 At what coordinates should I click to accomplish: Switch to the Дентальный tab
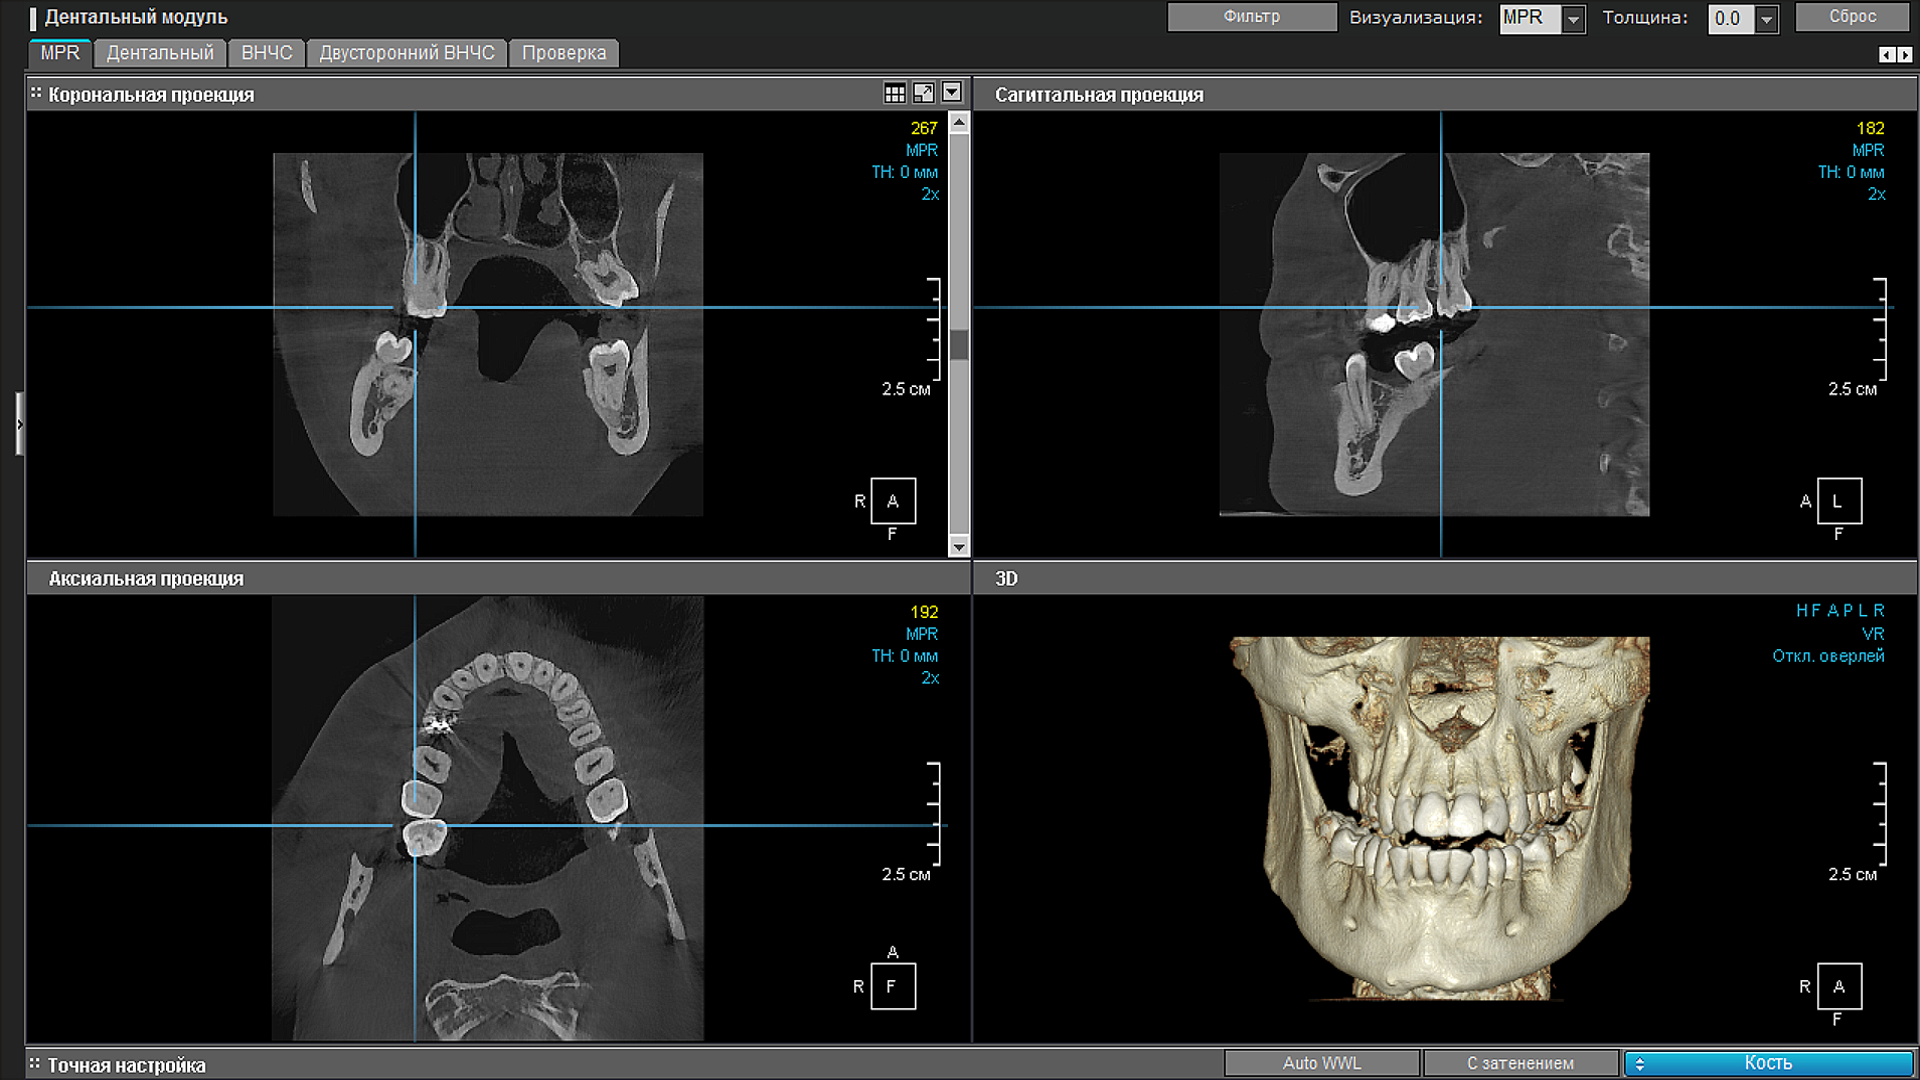(x=160, y=53)
